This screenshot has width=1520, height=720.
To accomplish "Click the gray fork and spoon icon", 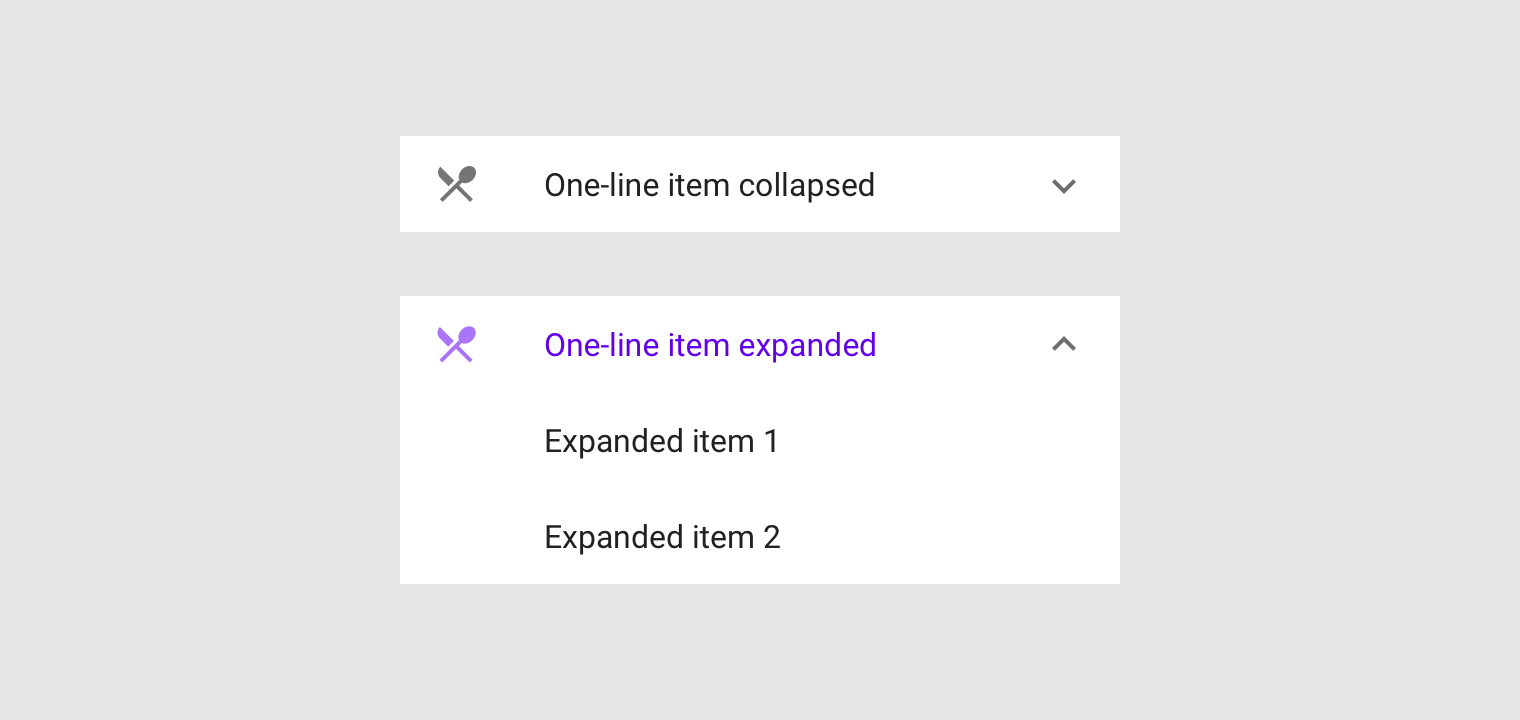I will [x=457, y=184].
